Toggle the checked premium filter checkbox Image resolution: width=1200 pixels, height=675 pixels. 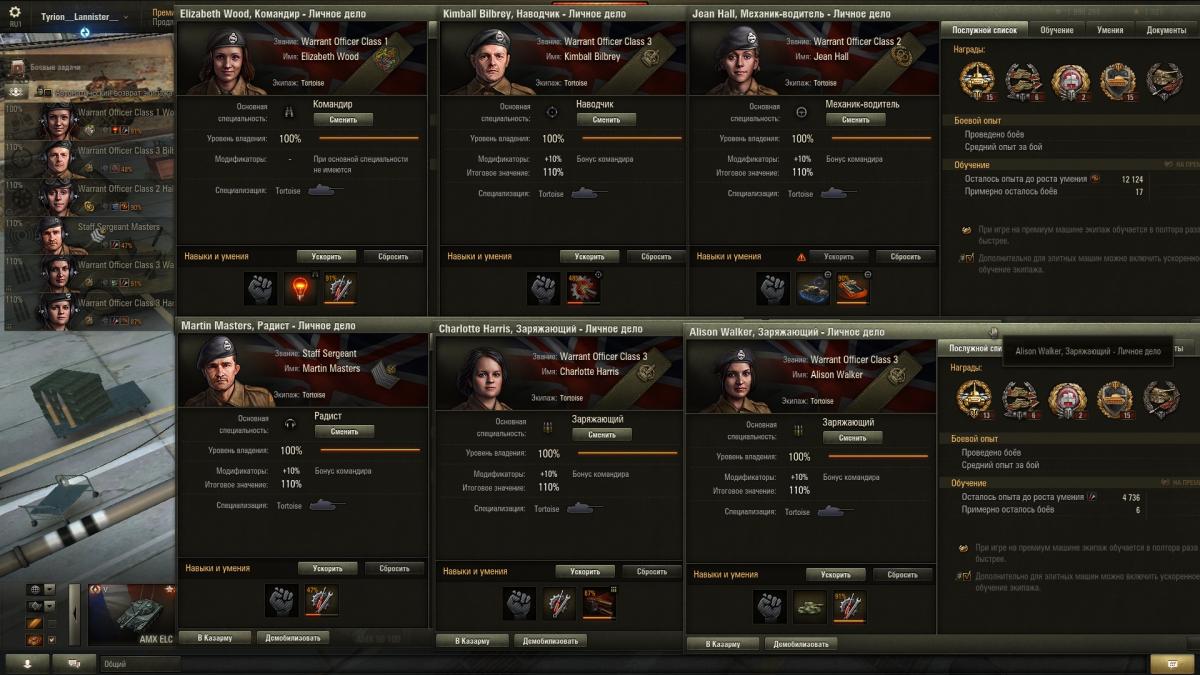(52, 640)
